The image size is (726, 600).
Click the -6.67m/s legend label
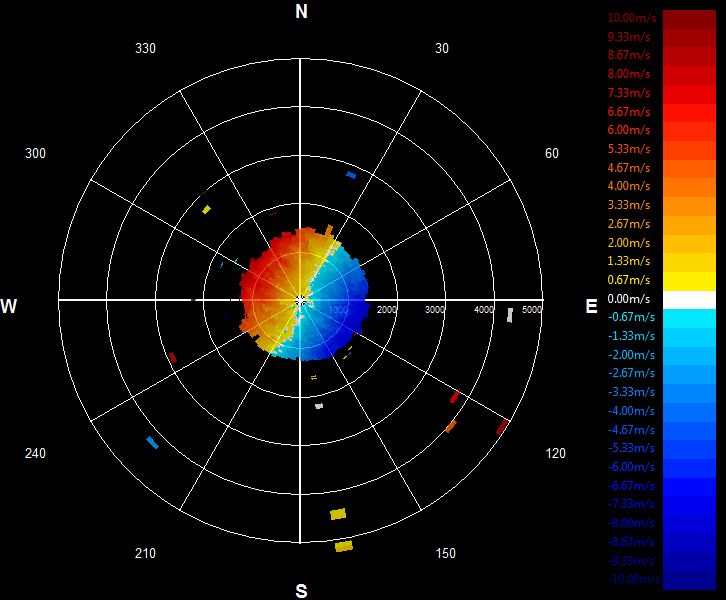(x=631, y=486)
